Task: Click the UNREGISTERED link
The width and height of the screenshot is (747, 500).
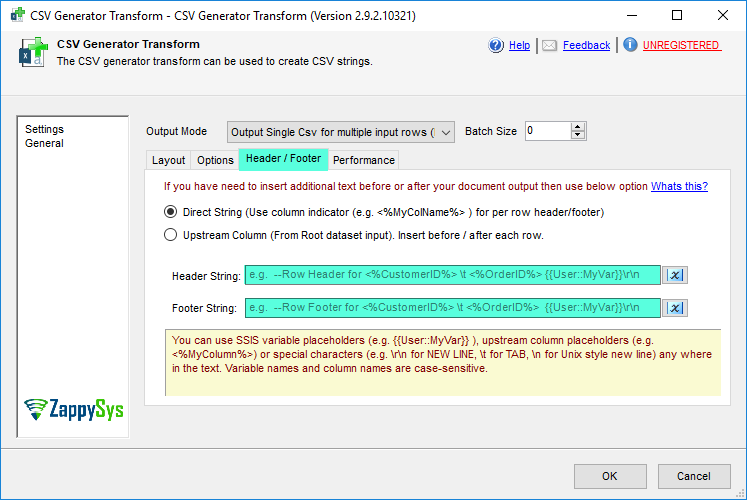Action: [682, 45]
